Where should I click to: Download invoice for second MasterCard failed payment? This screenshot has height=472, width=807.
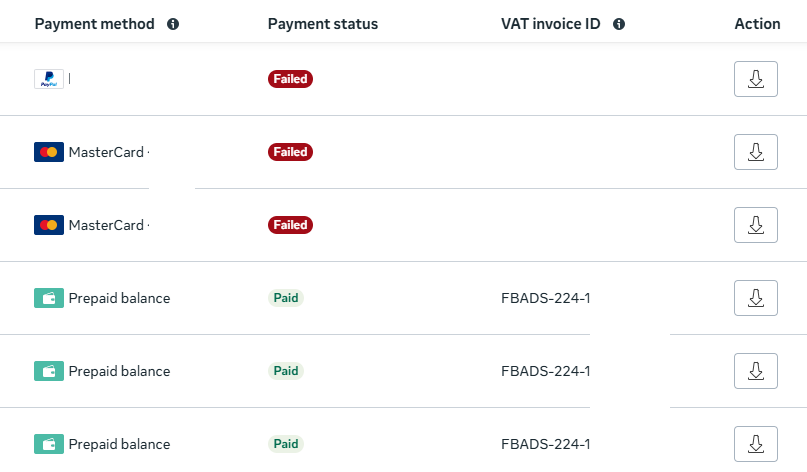(755, 225)
